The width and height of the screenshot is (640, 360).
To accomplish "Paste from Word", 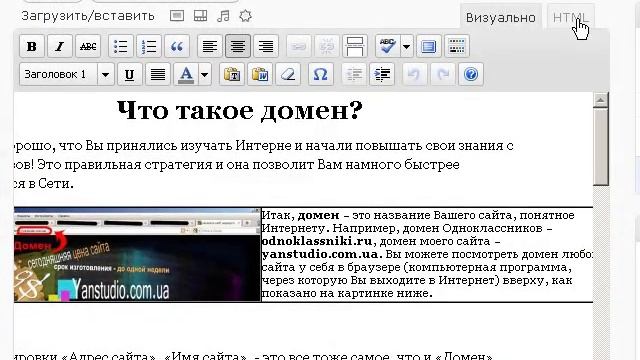I will [260, 74].
